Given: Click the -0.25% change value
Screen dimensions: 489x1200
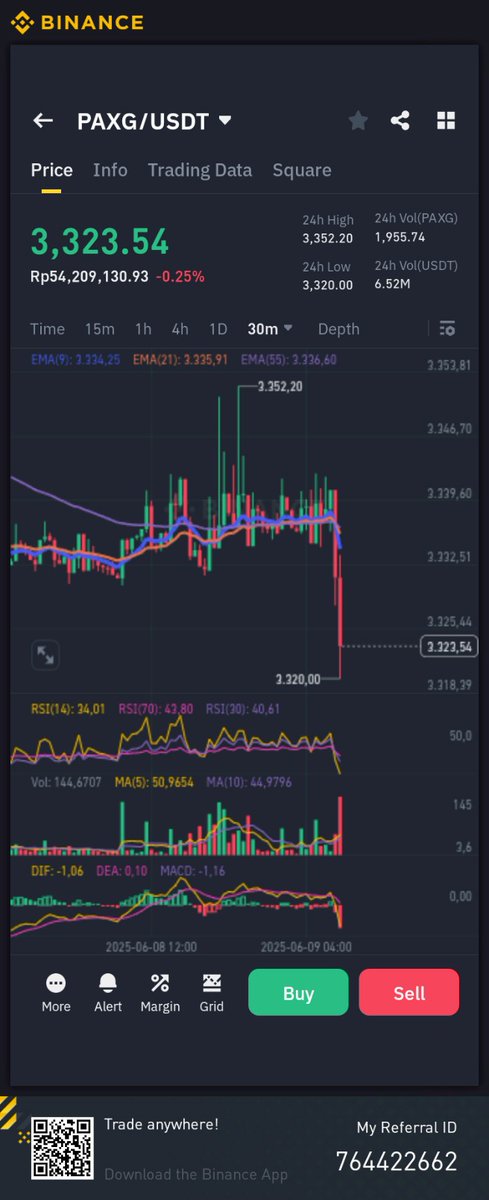Looking at the screenshot, I should pos(180,276).
